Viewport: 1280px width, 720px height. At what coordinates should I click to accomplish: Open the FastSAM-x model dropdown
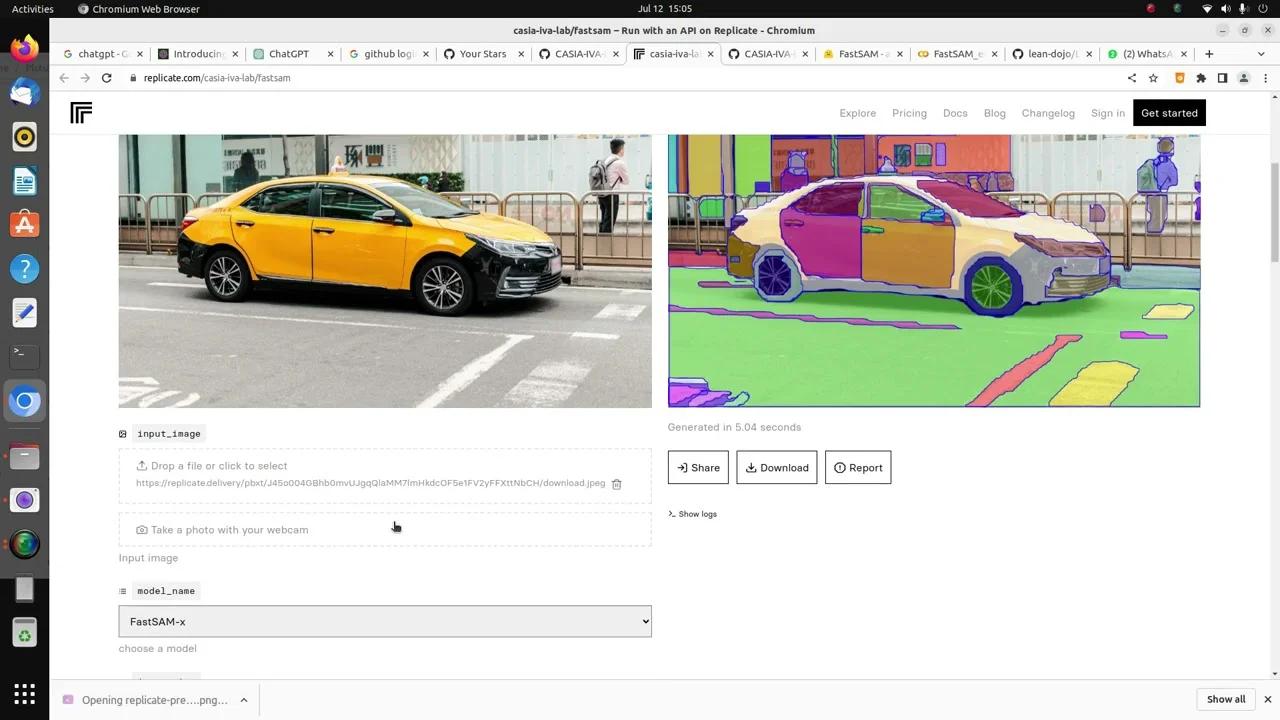[385, 621]
